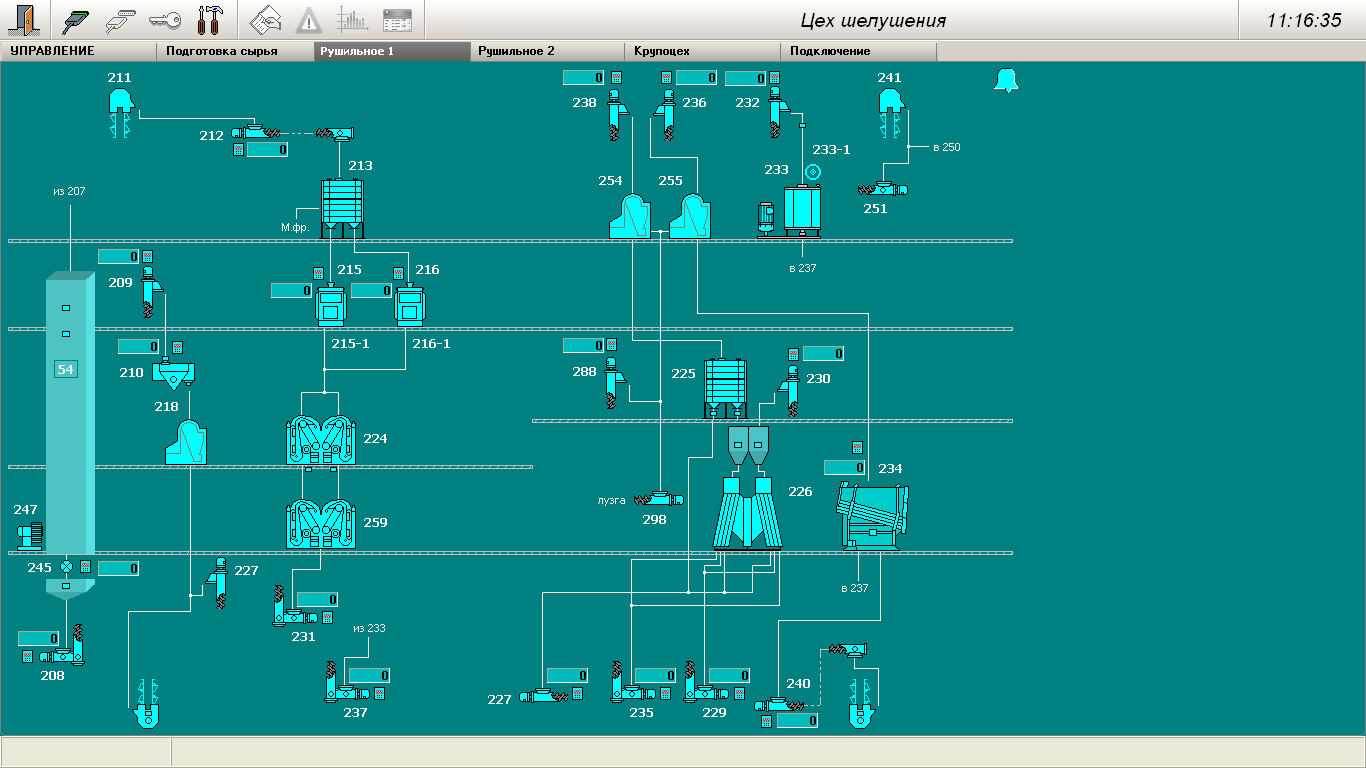Screen dimensions: 1366x768
Task: Switch to Подготовка сырья tab
Action: [222, 51]
